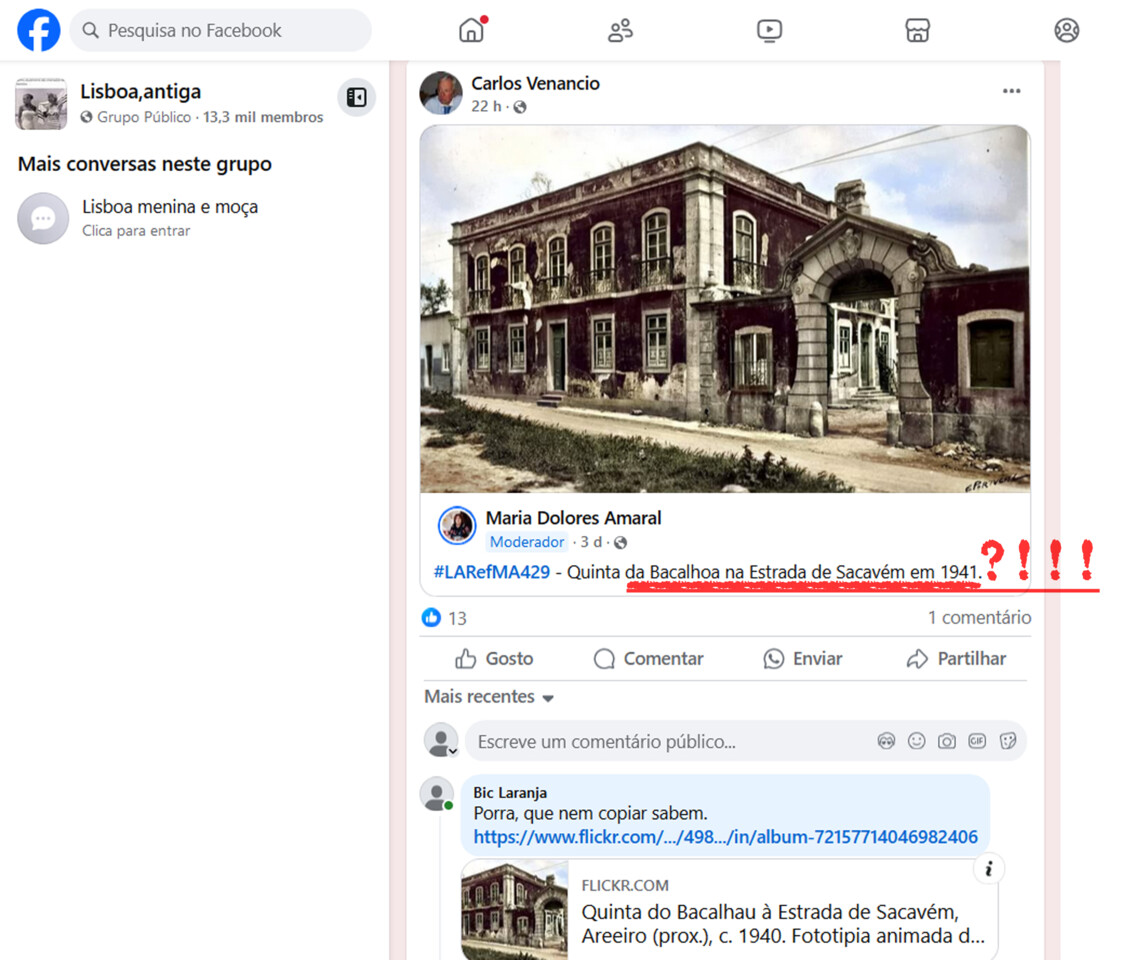Open the post options menu with three dots
The height and width of the screenshot is (960, 1134).
[1011, 90]
